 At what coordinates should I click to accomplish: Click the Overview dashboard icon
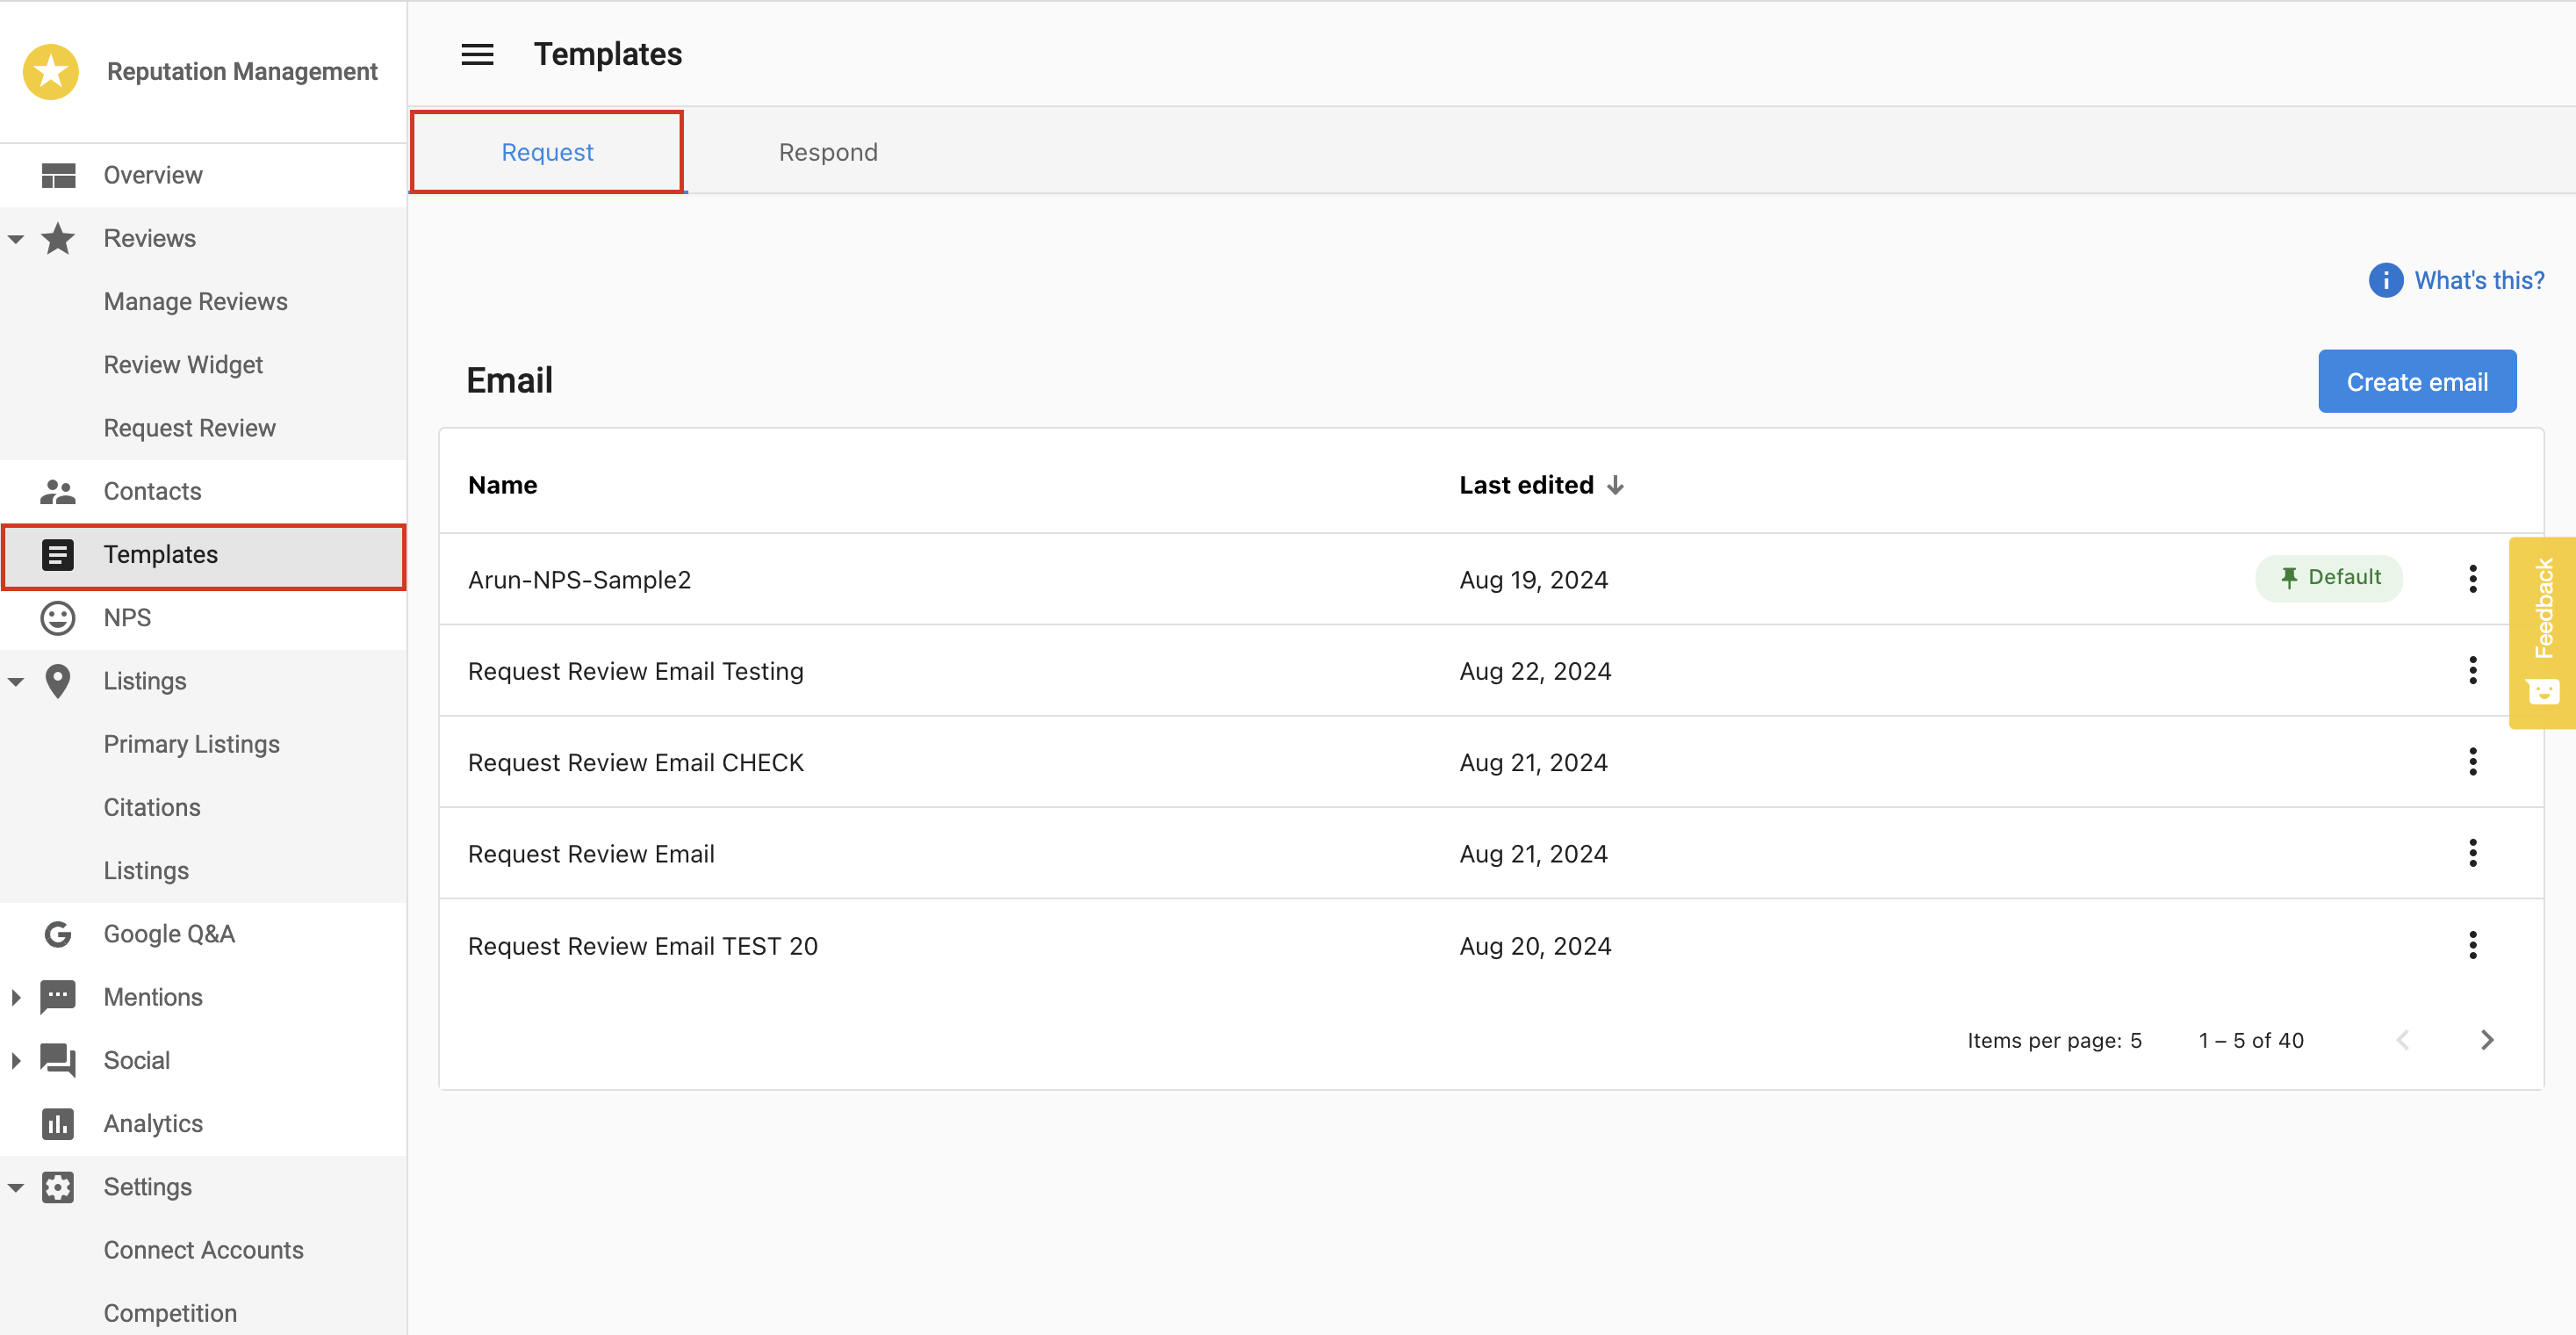tap(57, 174)
